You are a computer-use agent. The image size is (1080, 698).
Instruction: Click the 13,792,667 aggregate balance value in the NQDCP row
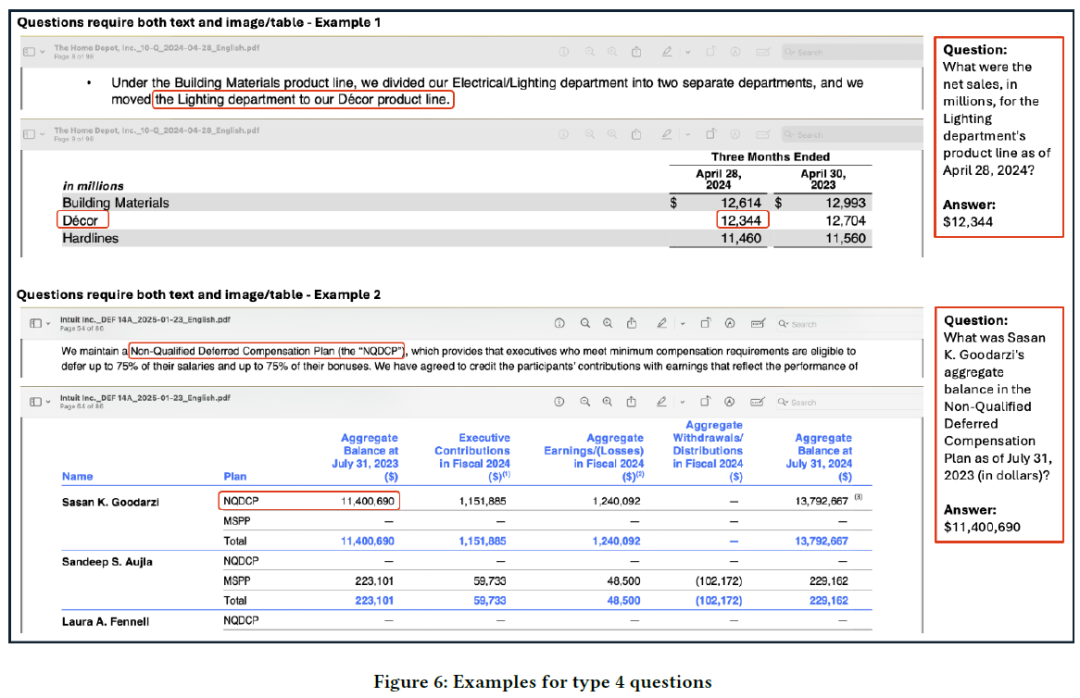point(822,501)
